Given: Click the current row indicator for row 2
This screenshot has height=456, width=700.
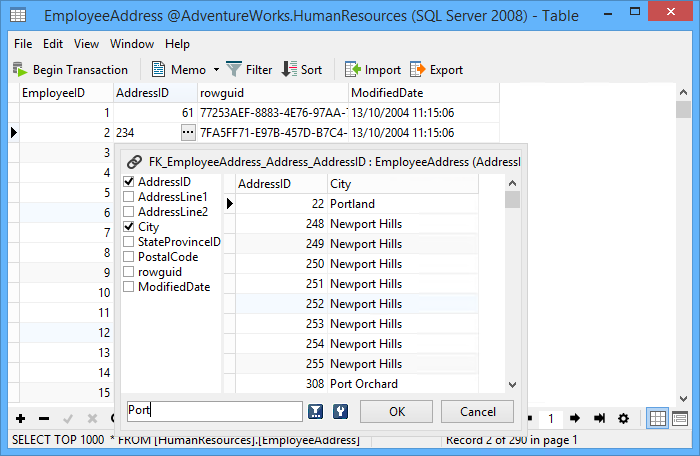Looking at the screenshot, I should [x=14, y=132].
